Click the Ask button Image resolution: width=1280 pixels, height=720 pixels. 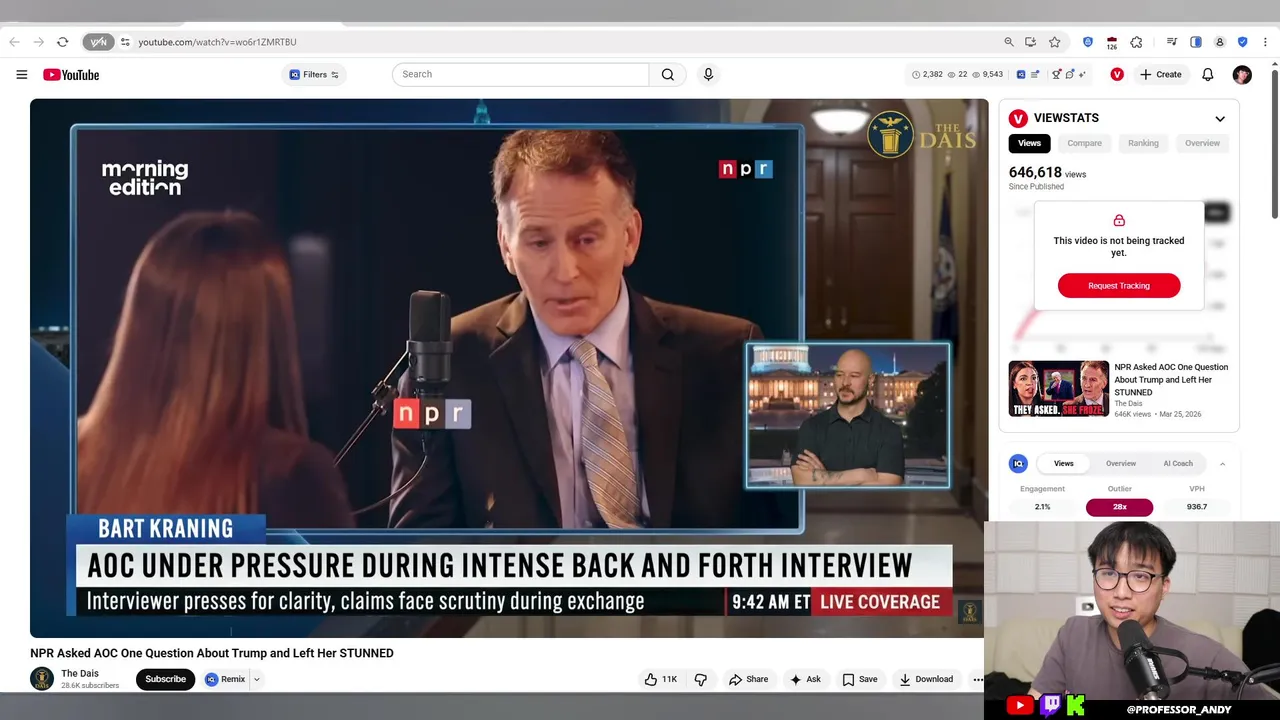805,679
